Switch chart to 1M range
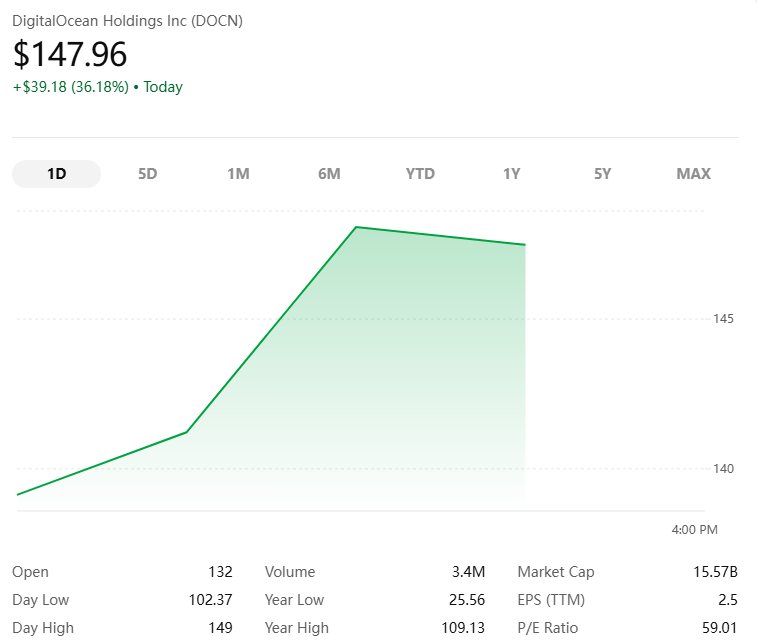This screenshot has height=641, width=757. [238, 174]
